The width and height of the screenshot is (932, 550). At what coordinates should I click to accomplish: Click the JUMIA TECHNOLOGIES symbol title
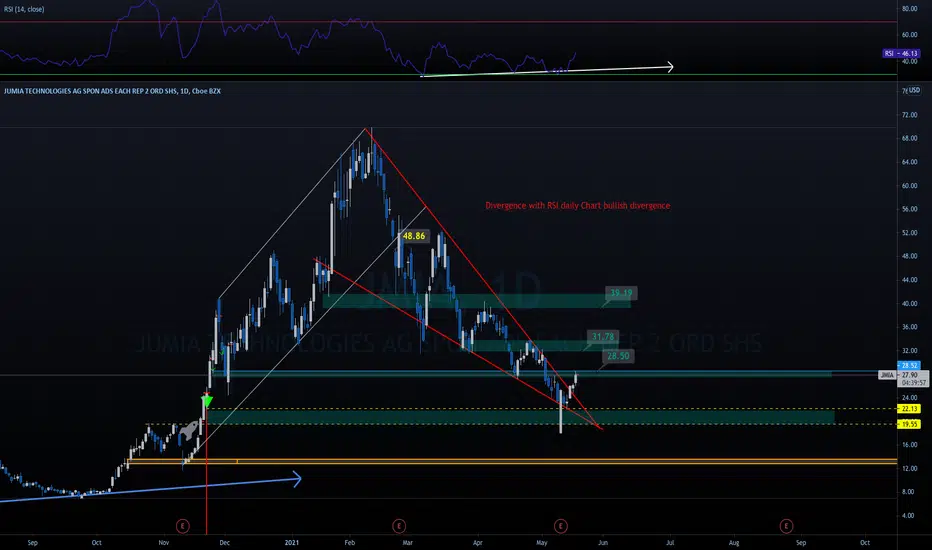pos(112,91)
